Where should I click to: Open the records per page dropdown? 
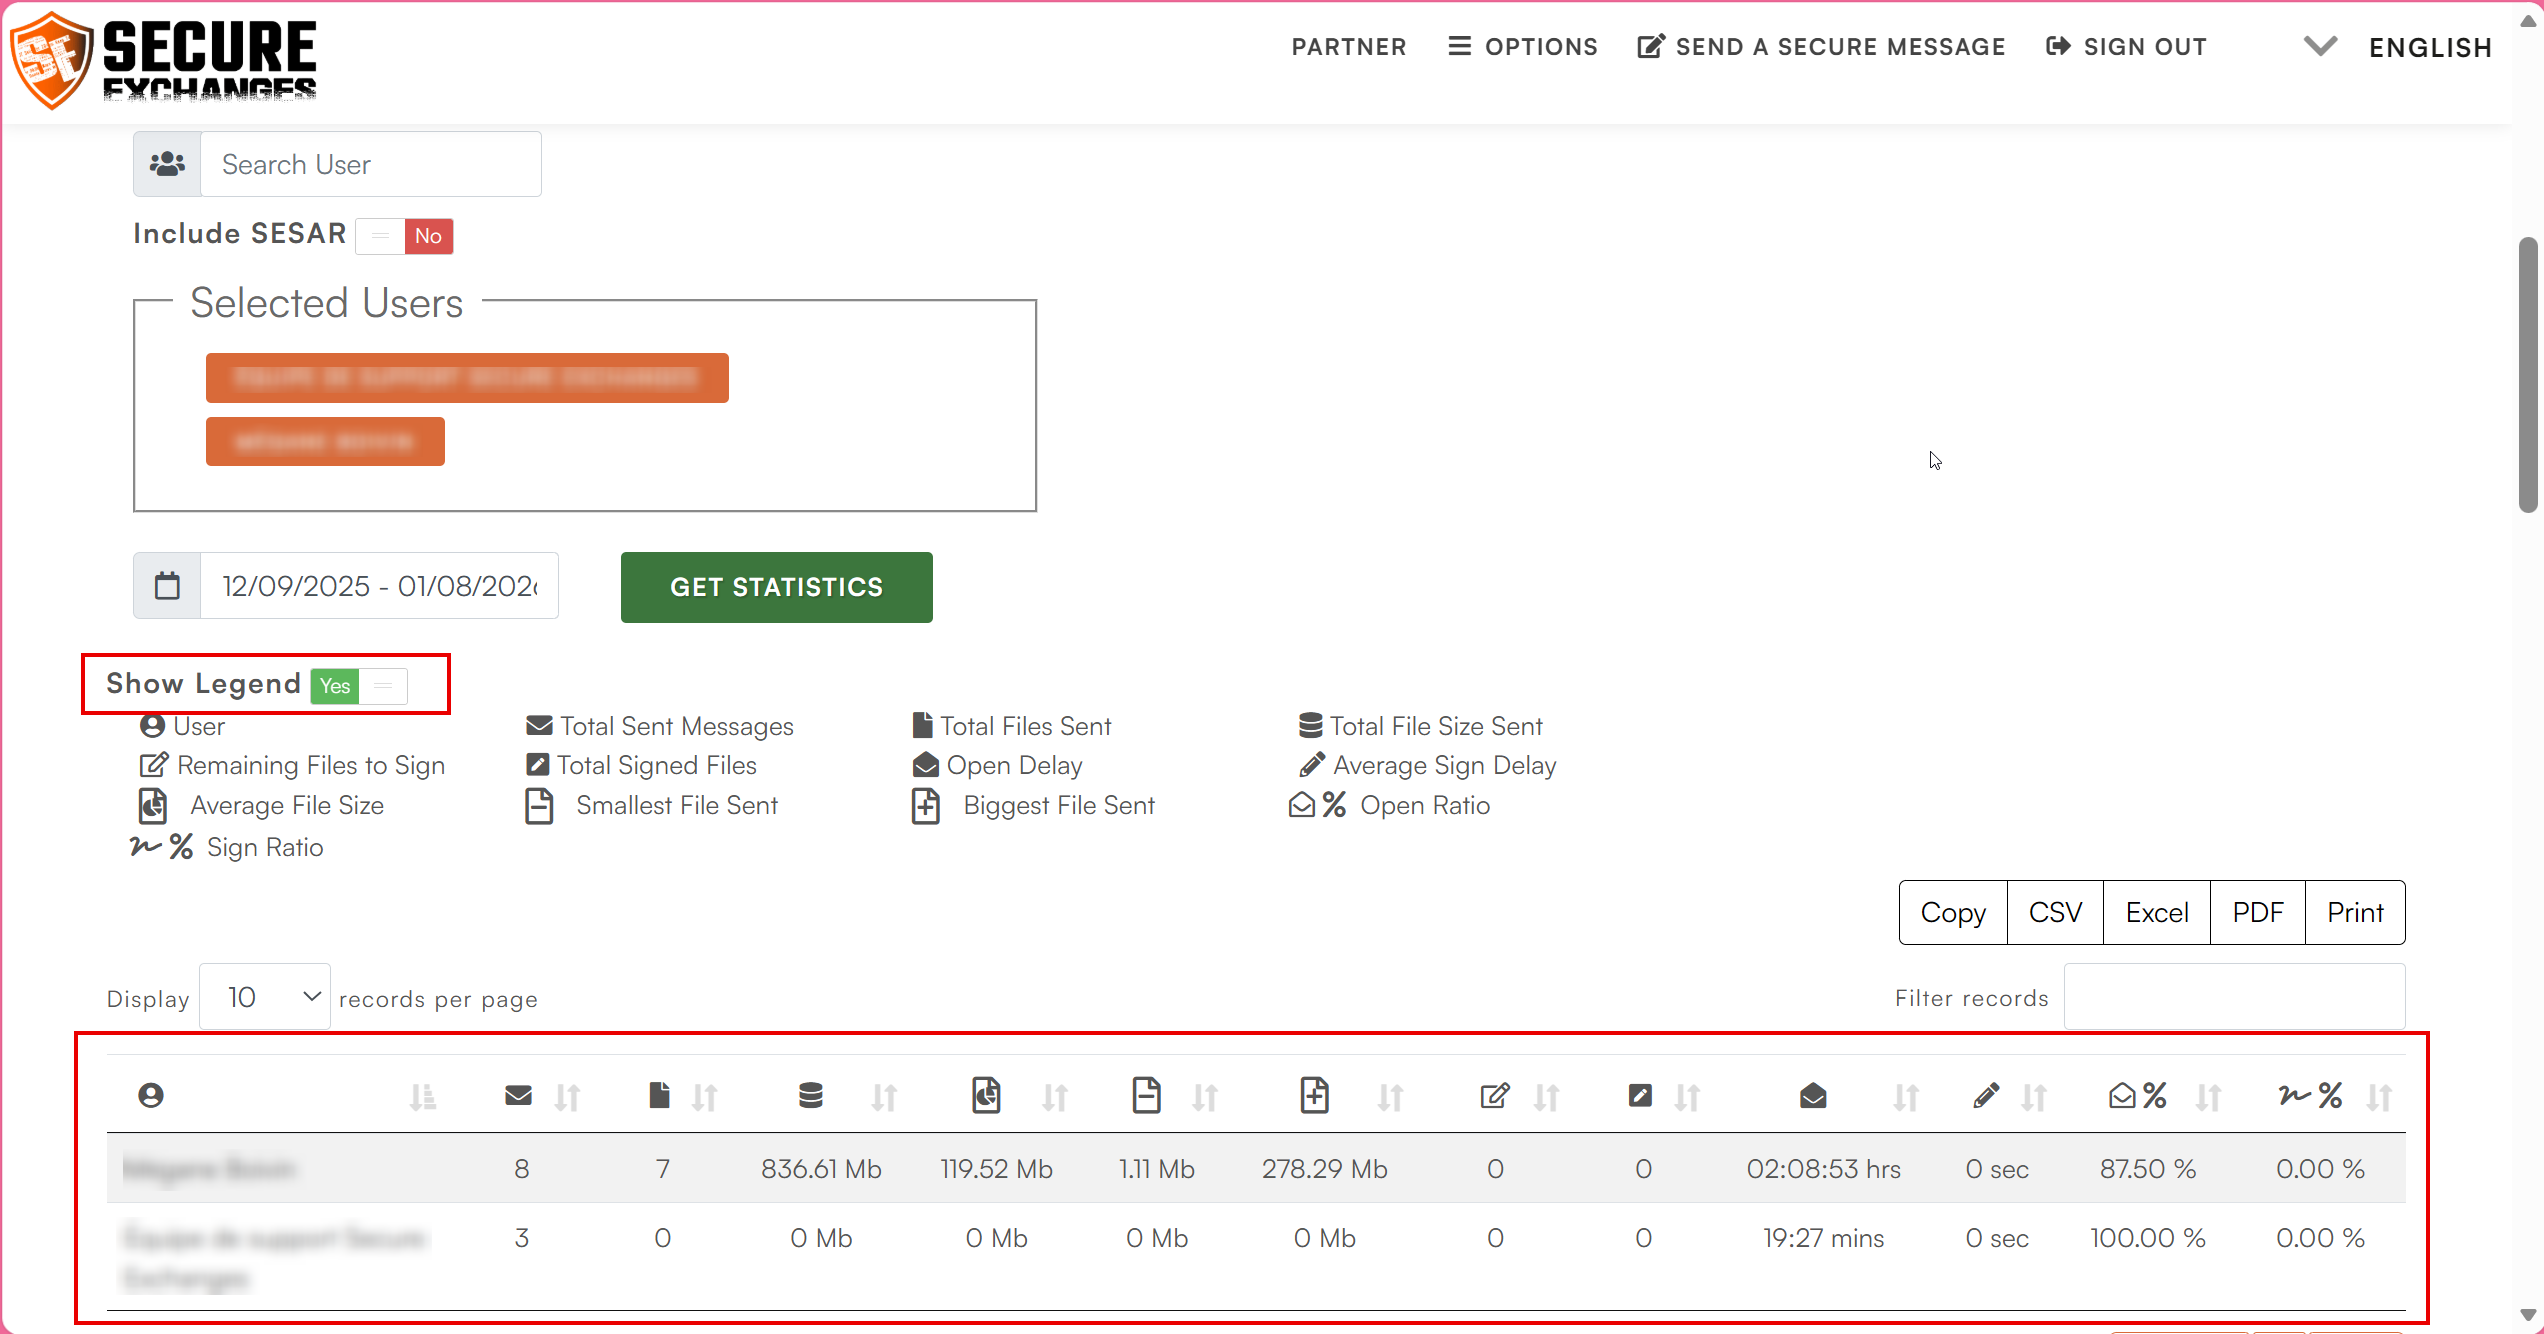point(265,997)
